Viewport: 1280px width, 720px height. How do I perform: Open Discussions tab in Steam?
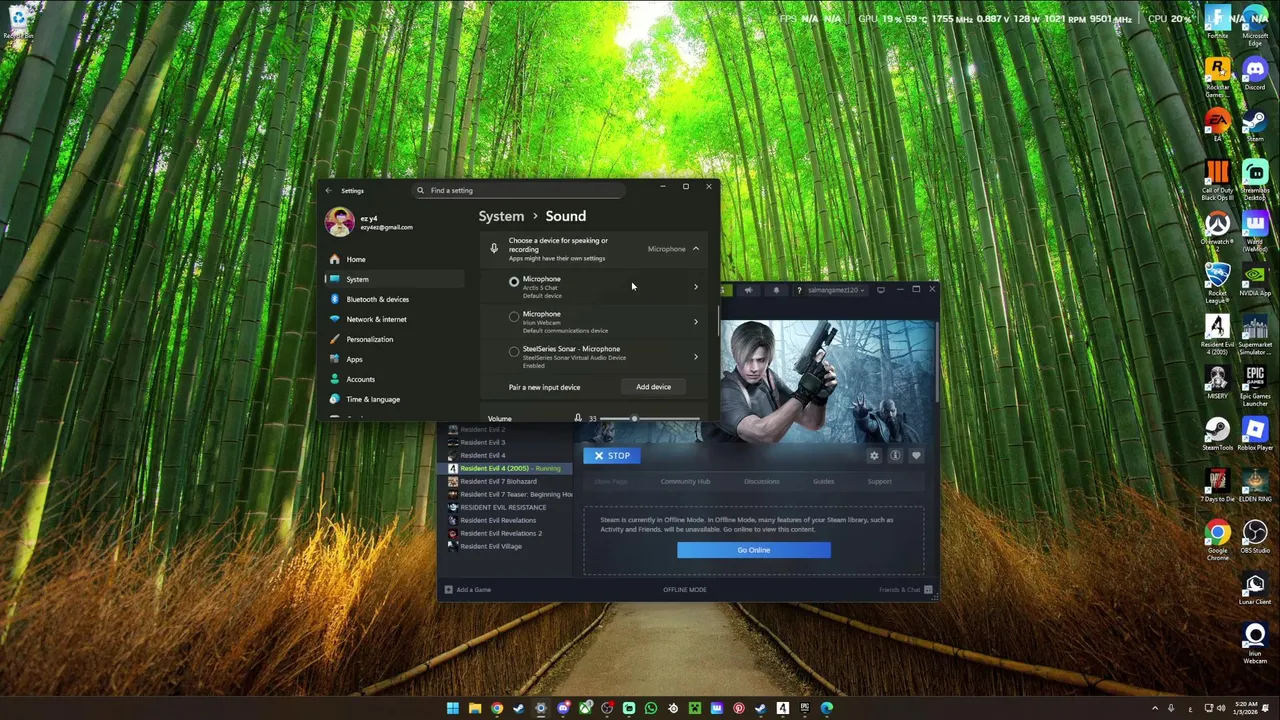pyautogui.click(x=761, y=482)
